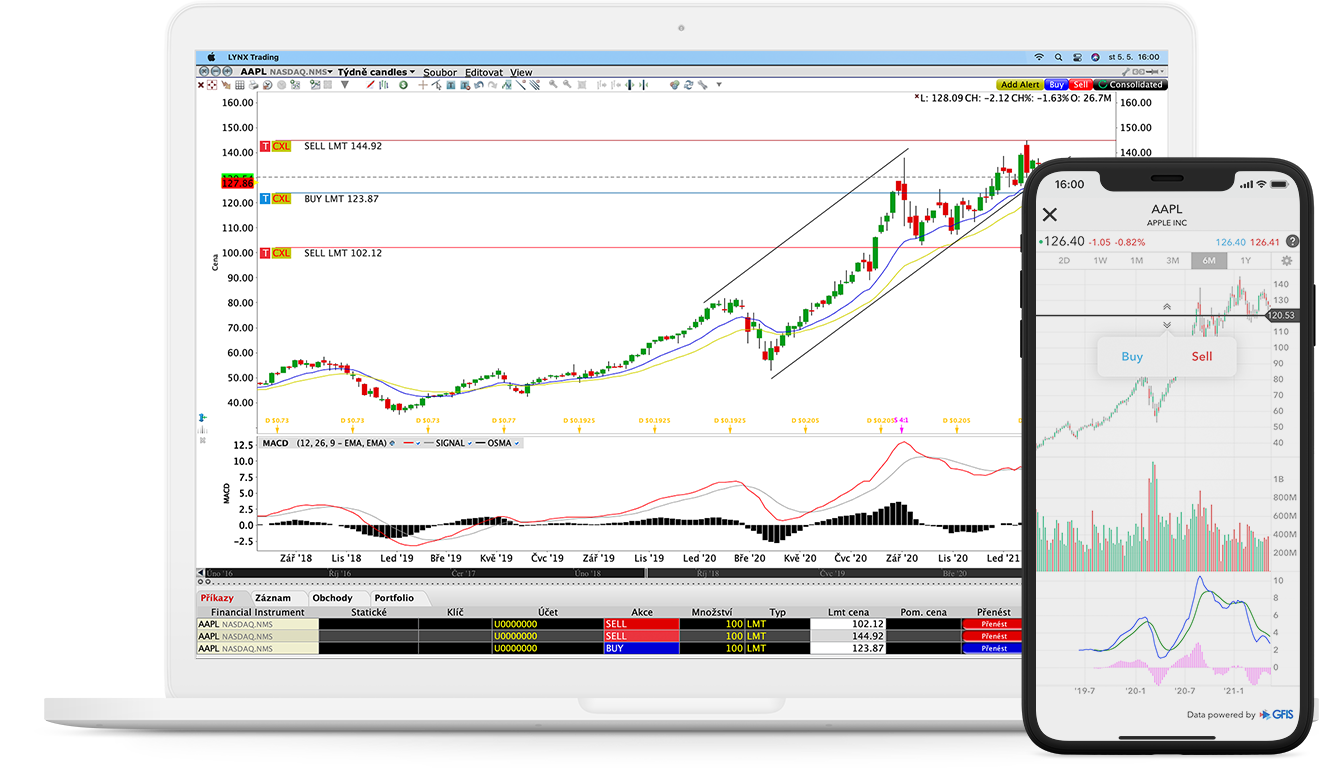Click the color palette icon in toolbar

[x=675, y=85]
